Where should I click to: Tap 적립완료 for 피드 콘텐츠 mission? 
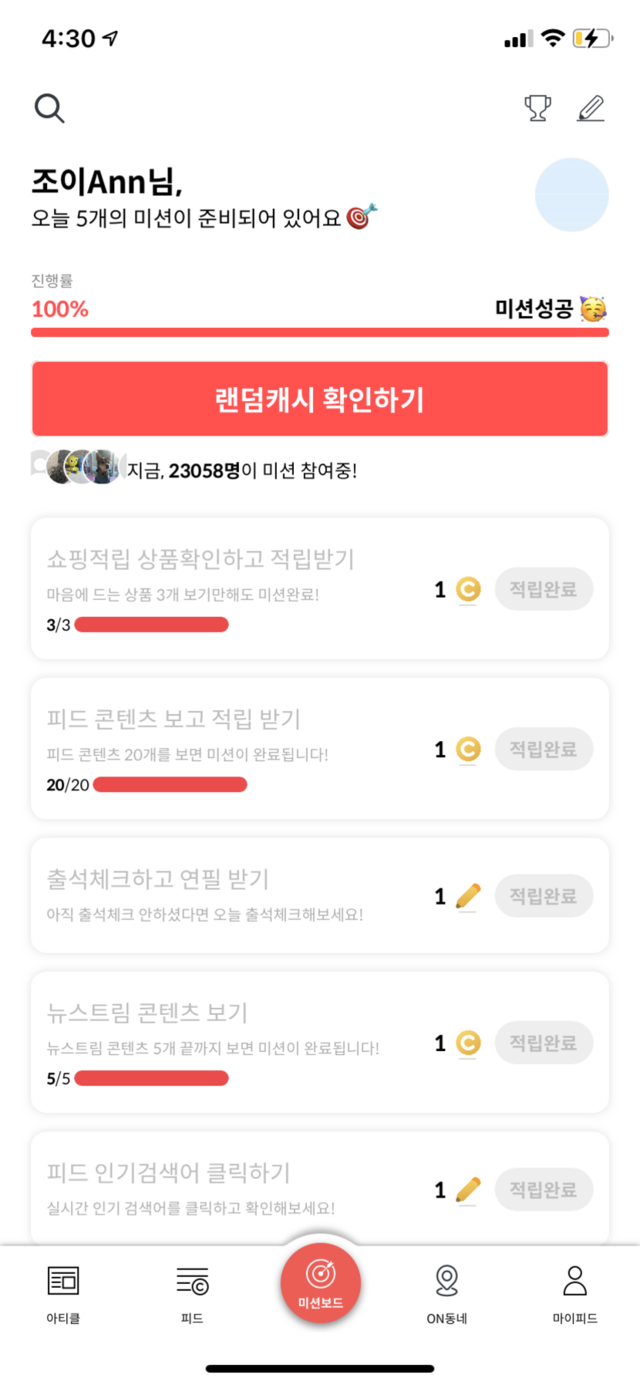[543, 749]
